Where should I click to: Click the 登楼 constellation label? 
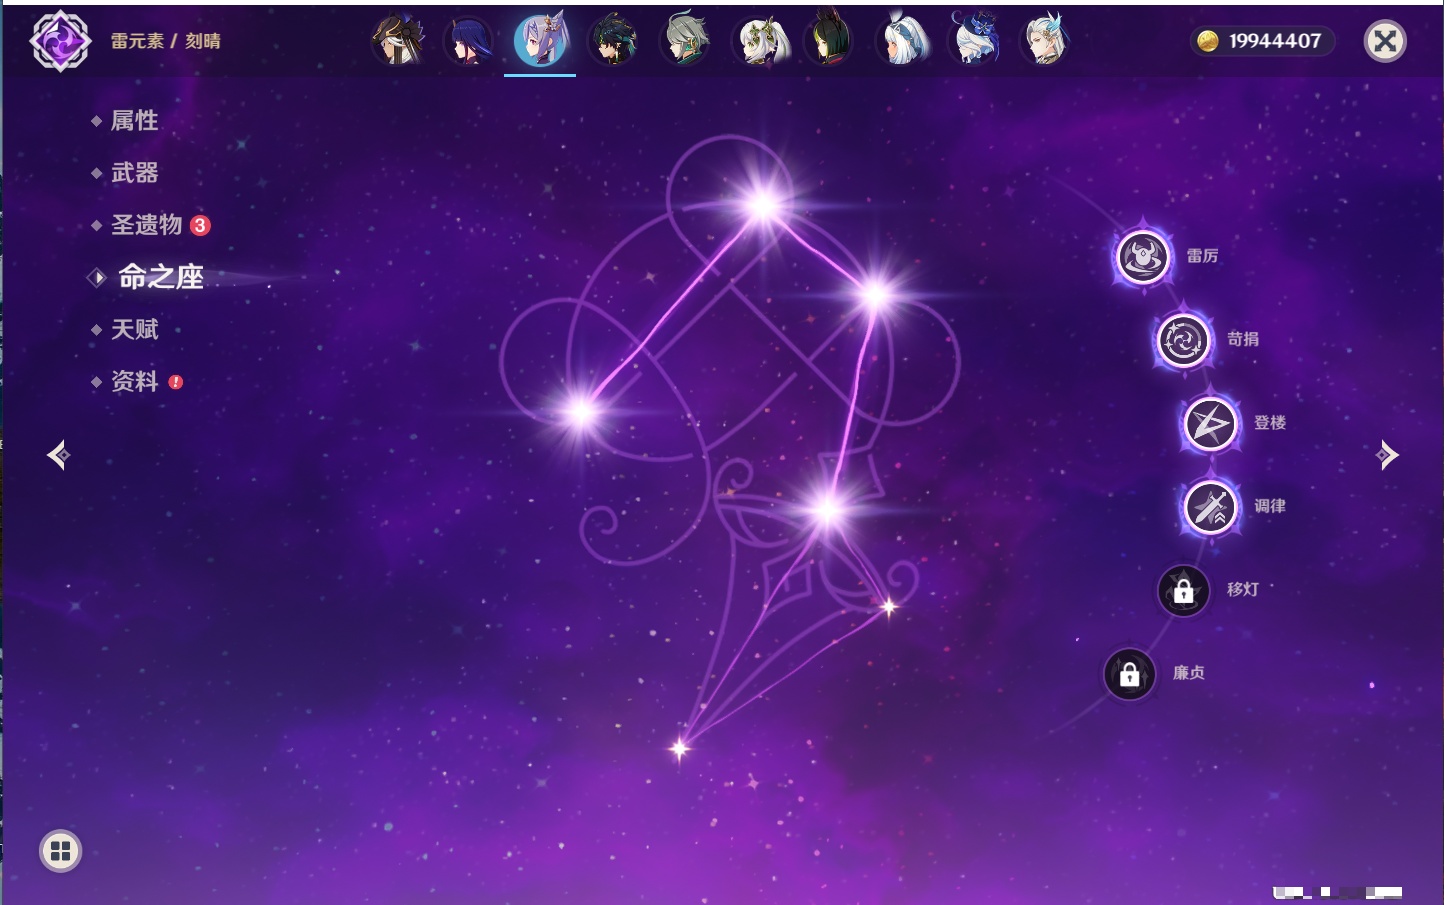click(1270, 422)
